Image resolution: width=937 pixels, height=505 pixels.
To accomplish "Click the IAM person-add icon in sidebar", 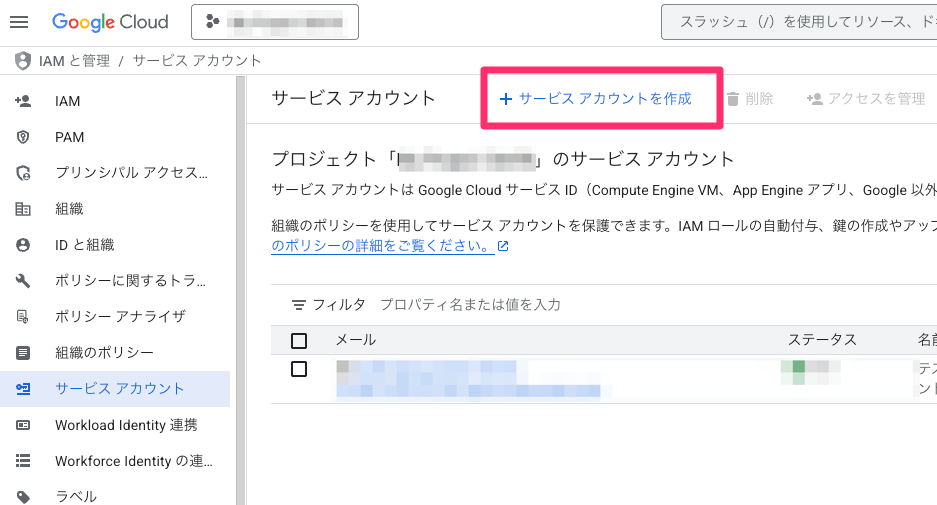I will [x=23, y=101].
